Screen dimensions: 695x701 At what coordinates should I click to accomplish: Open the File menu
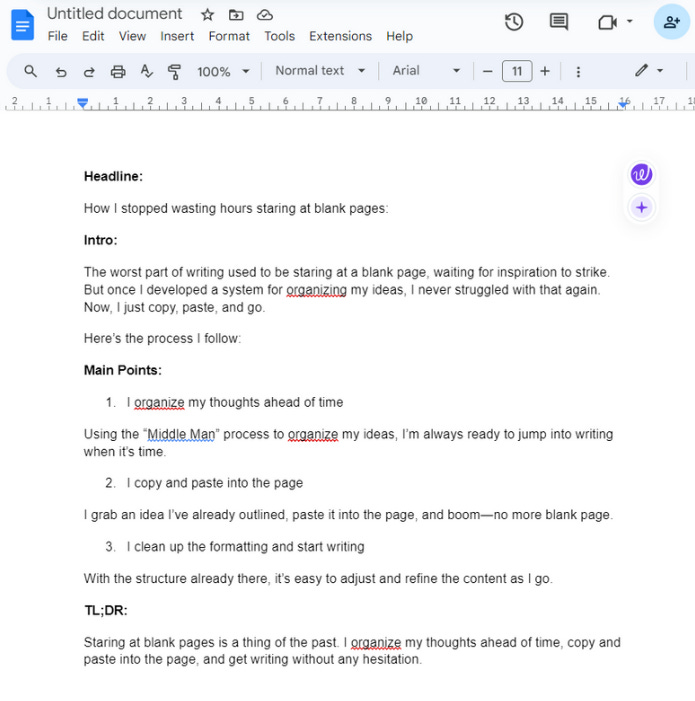pos(58,36)
